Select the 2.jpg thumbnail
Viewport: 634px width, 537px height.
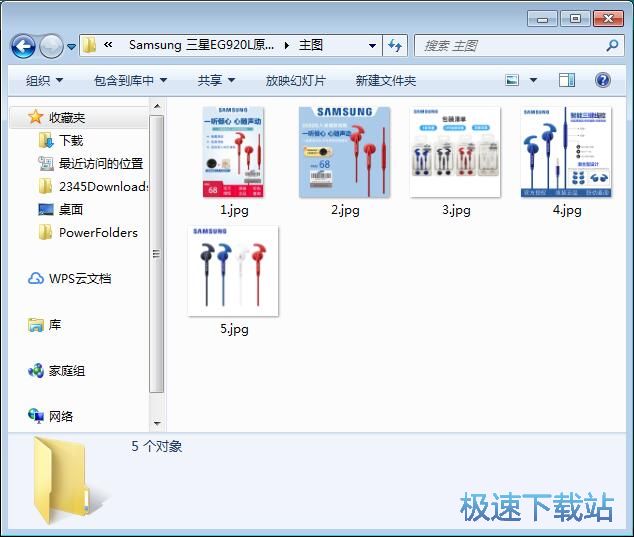[344, 152]
